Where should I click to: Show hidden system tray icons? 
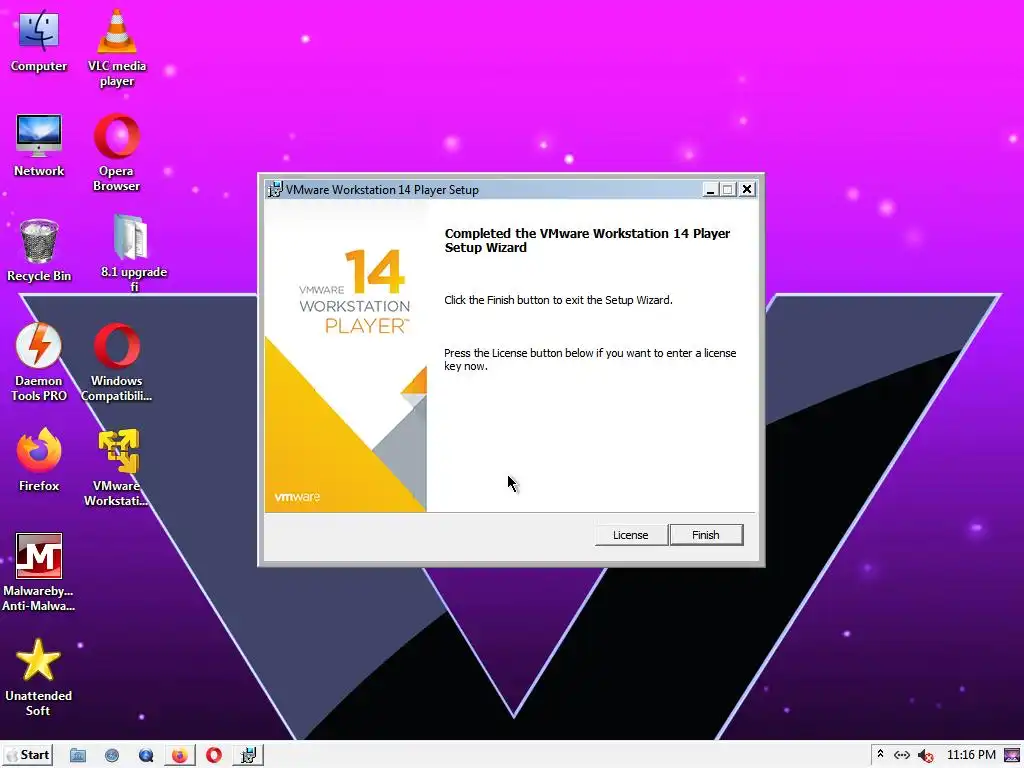[880, 754]
